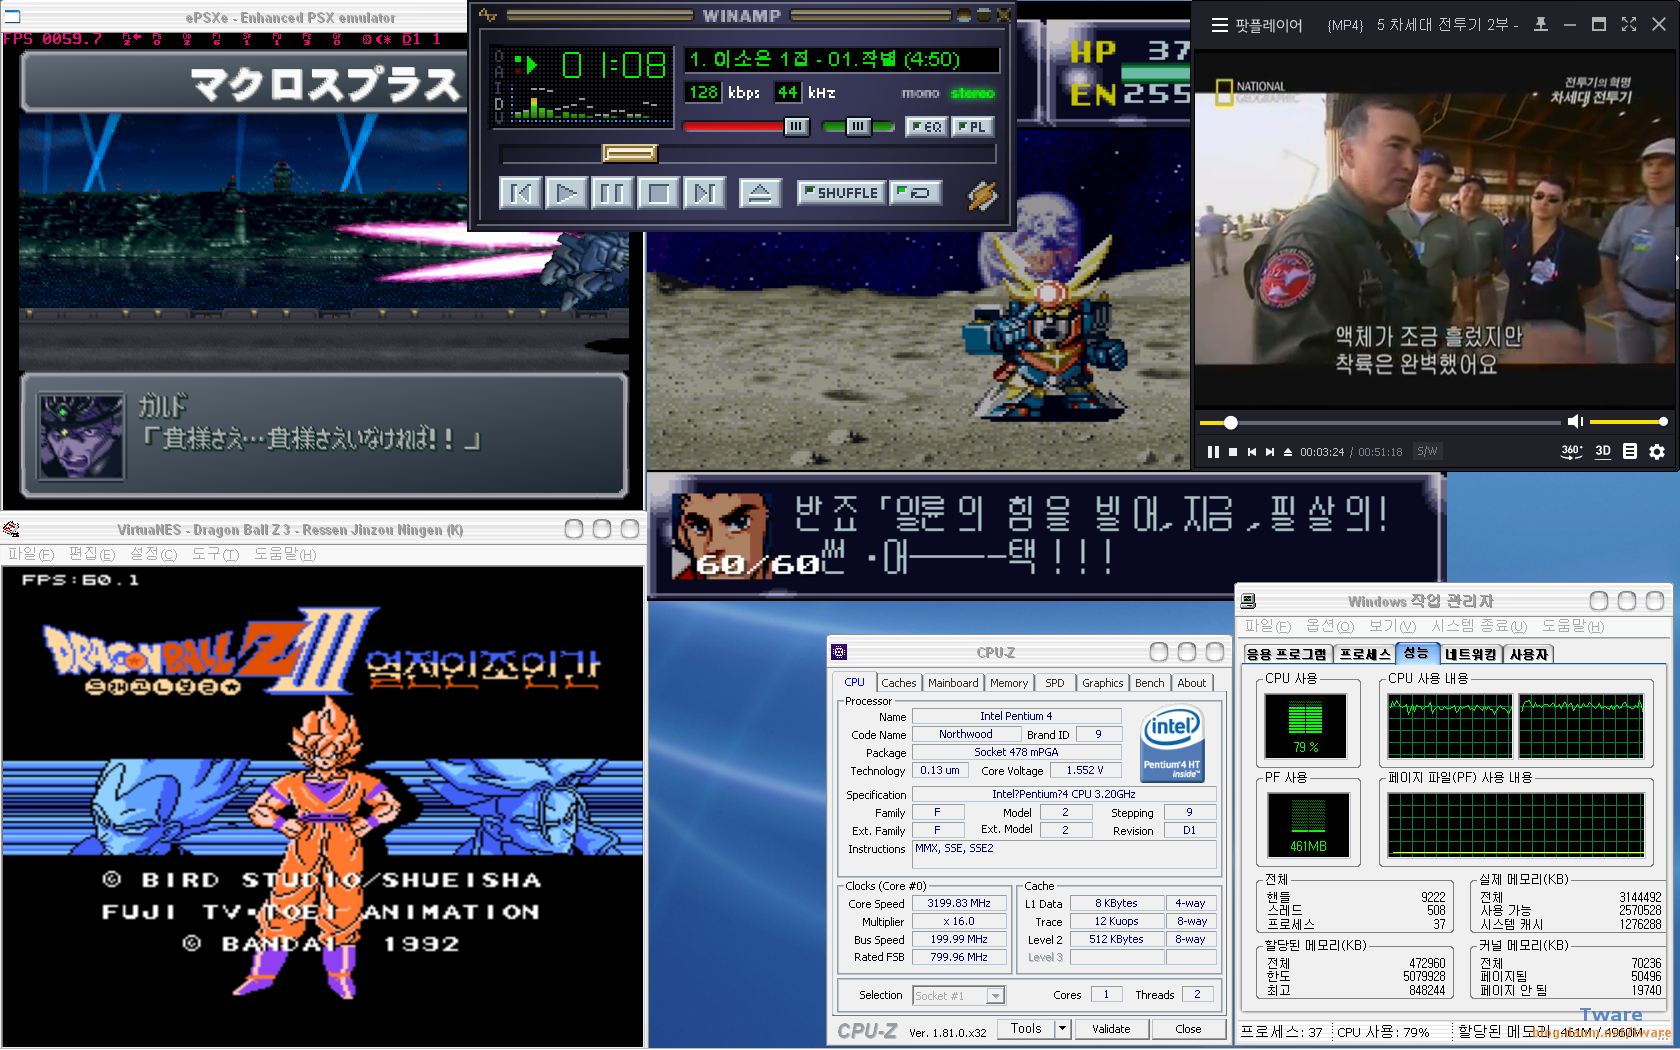The image size is (1680, 1050).
Task: Go to next file in PotPlayer
Action: click(1270, 452)
